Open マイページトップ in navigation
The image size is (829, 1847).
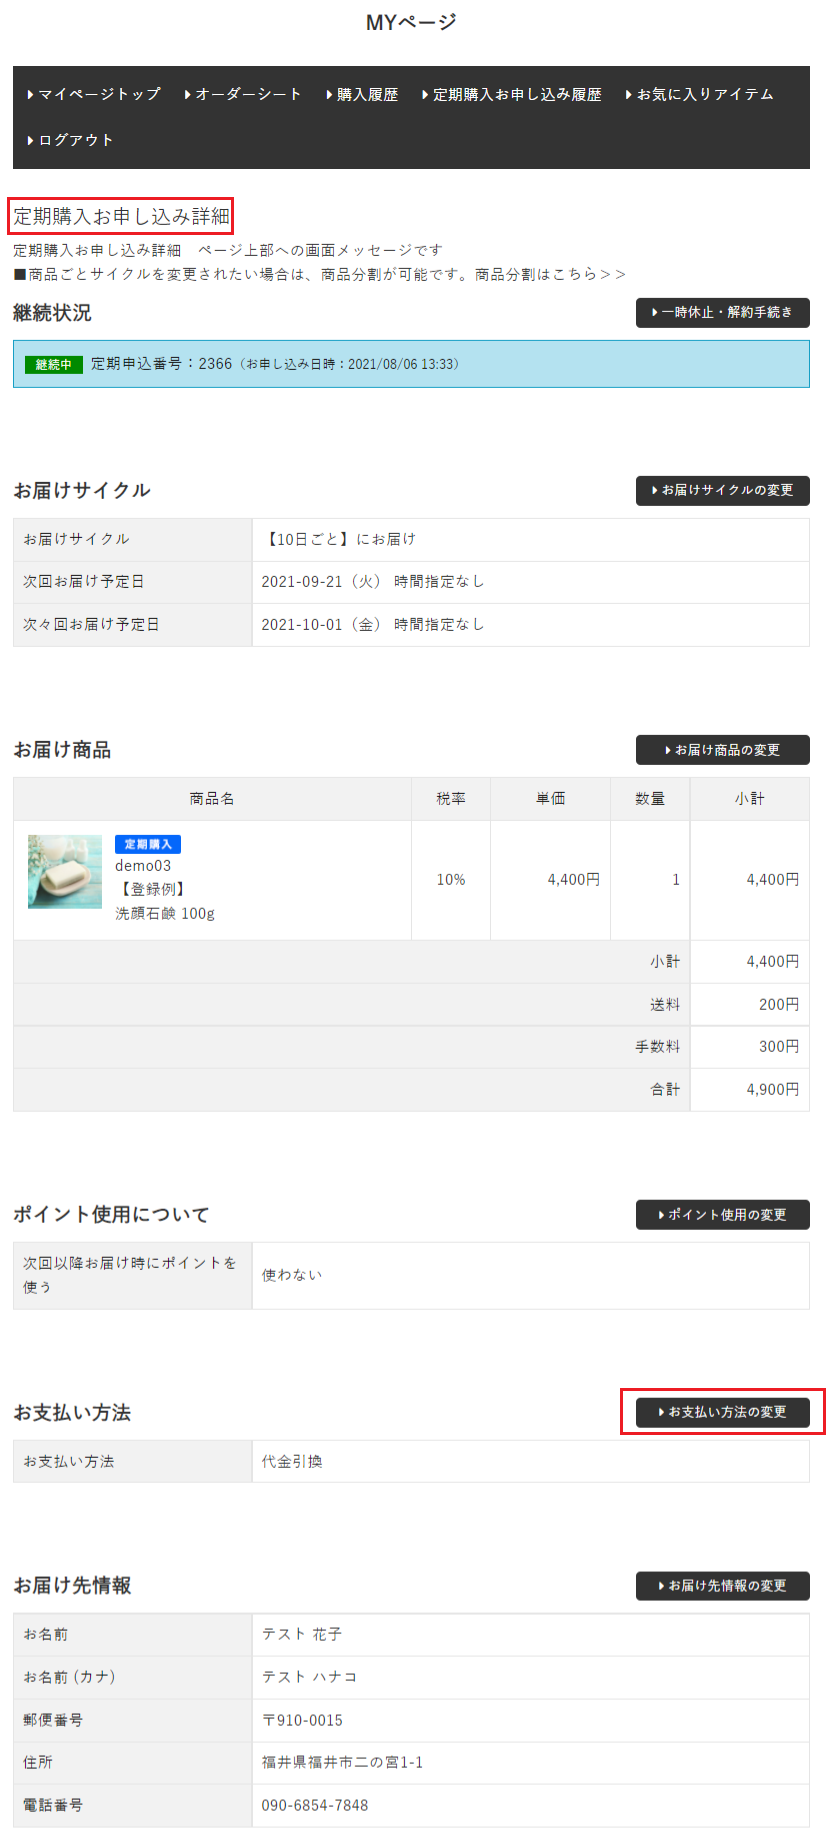[95, 94]
